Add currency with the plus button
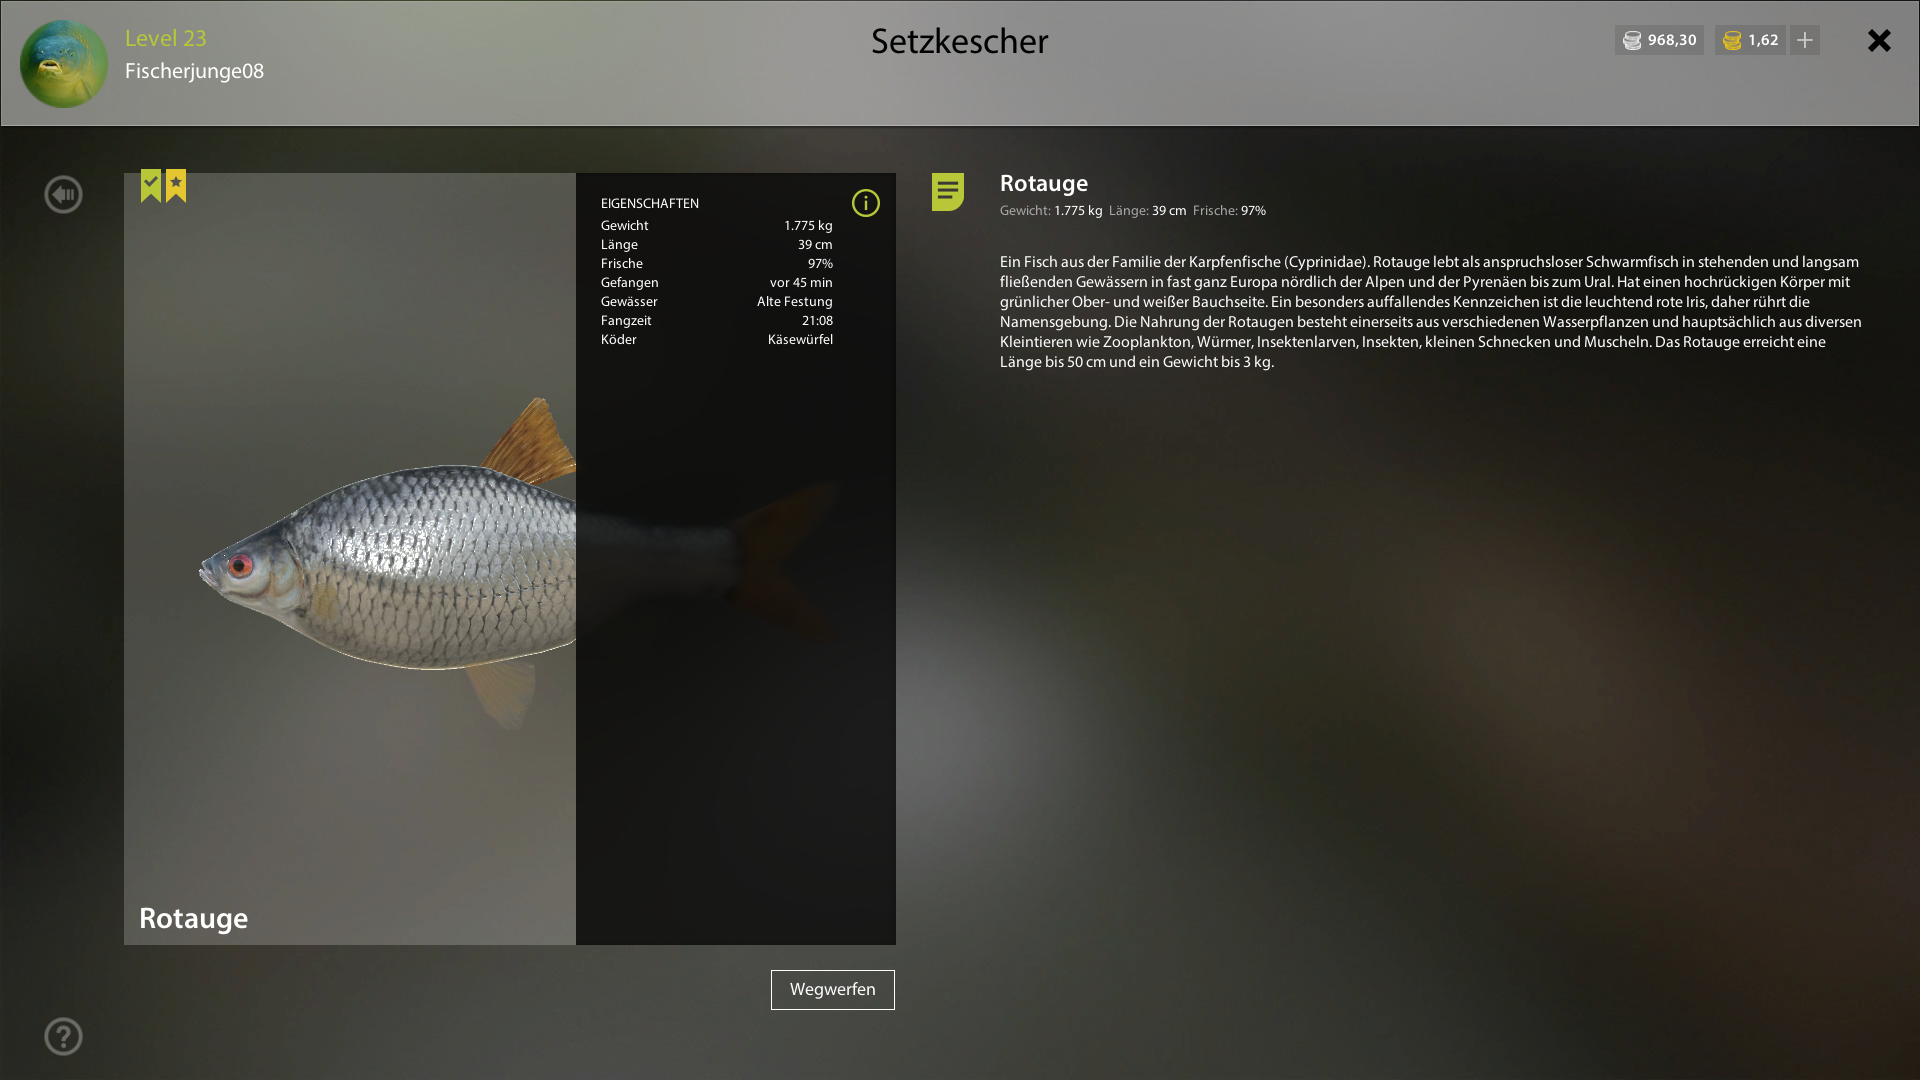 pos(1805,40)
